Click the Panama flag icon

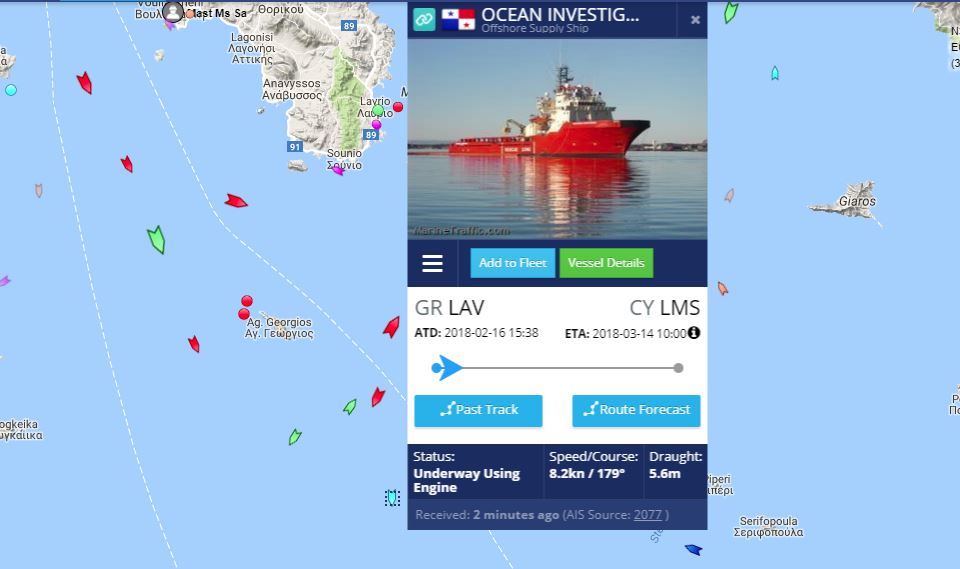458,19
